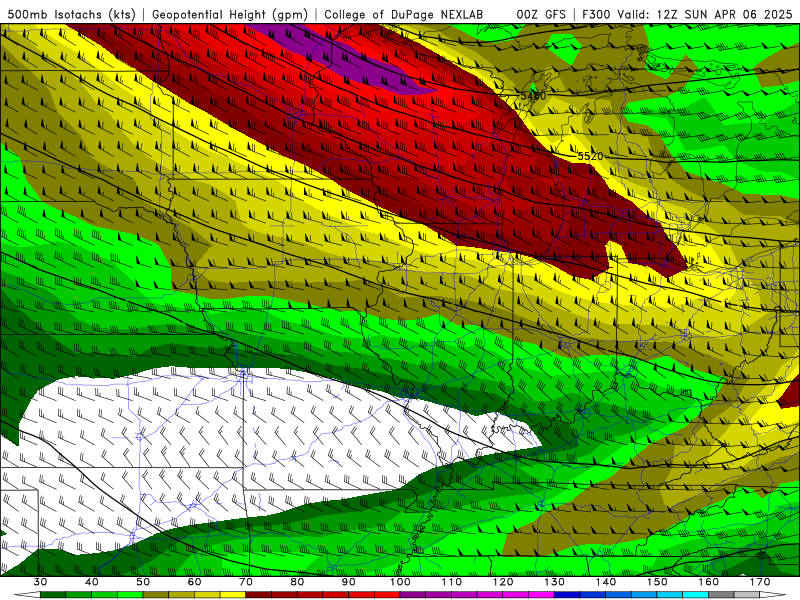The height and width of the screenshot is (600, 800).
Task: Click the 110 value on color scale
Action: point(452,582)
